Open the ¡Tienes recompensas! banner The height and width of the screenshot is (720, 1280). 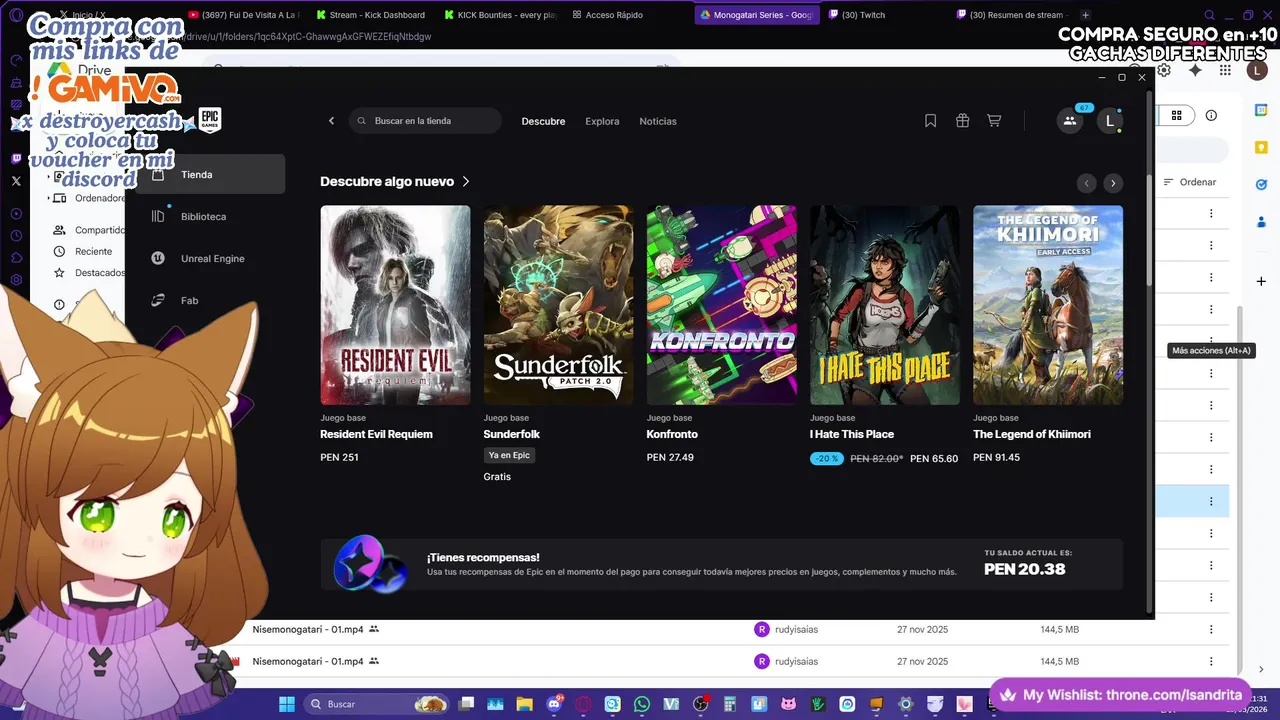pos(722,564)
